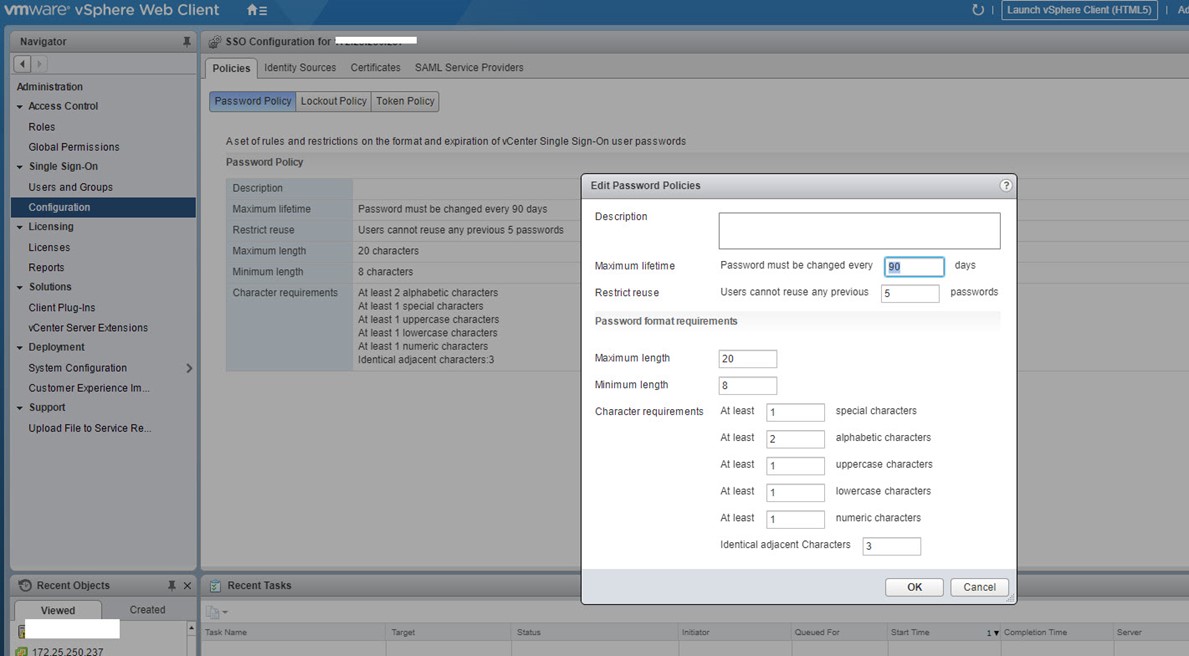Select Configuration under Single Sign-On

(x=103, y=207)
